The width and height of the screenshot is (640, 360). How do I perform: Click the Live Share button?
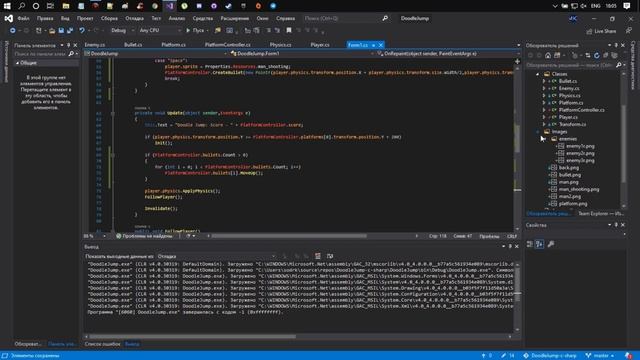pyautogui.click(x=601, y=31)
